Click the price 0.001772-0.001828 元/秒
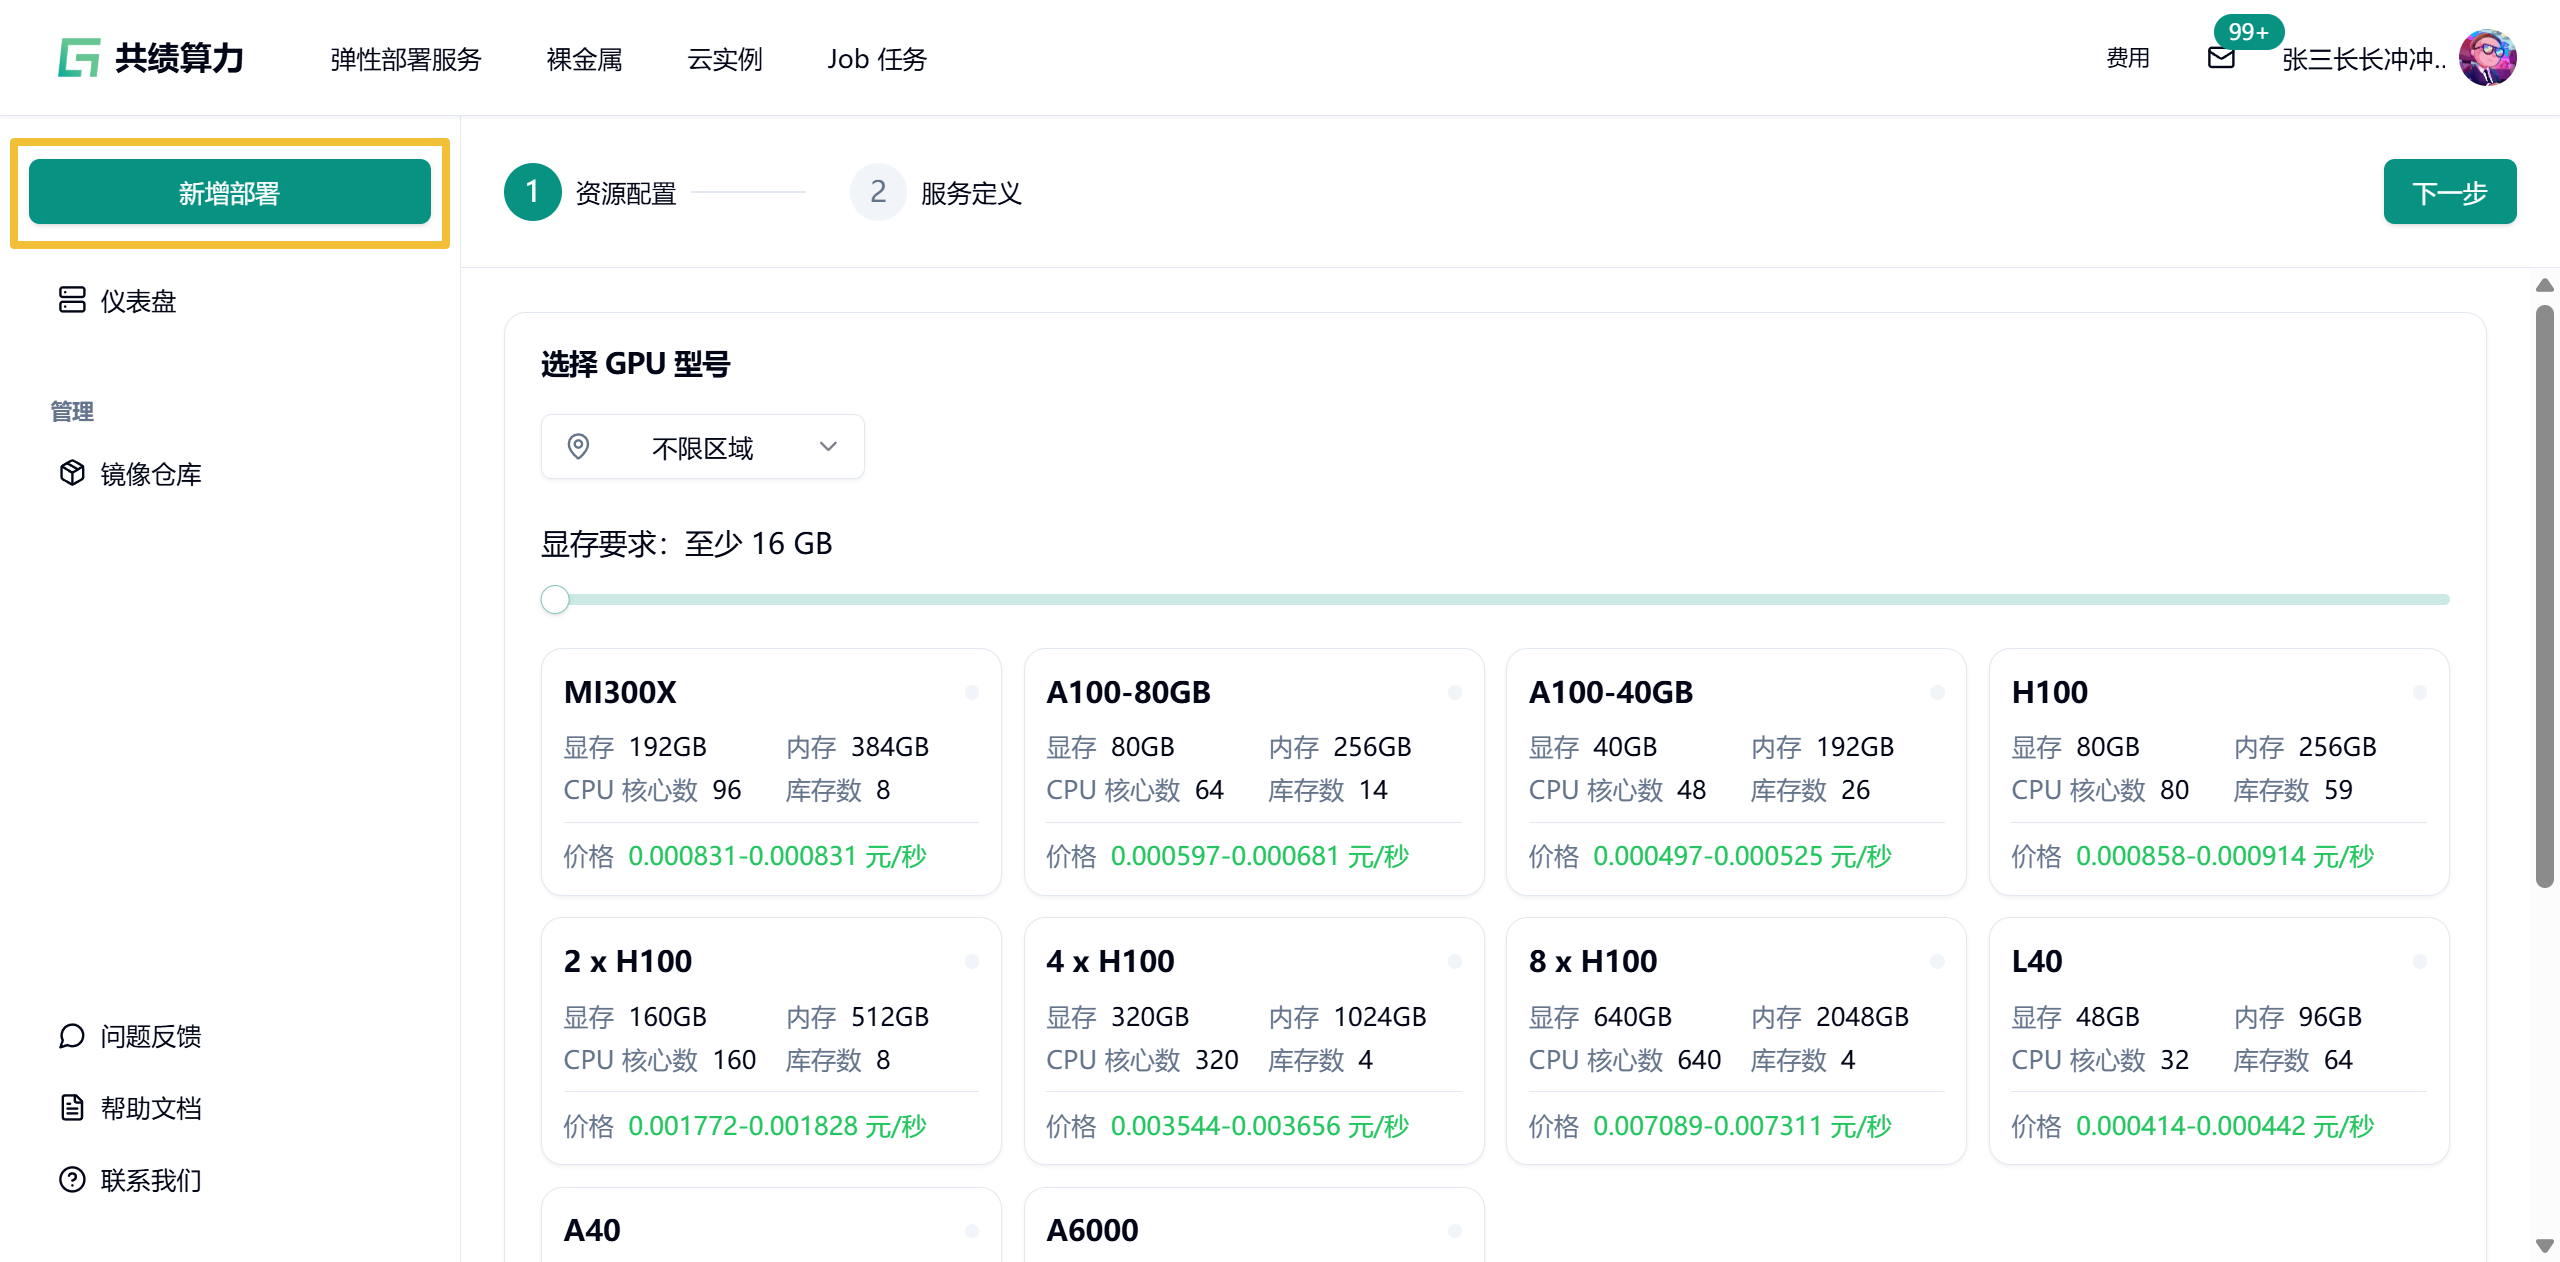 (777, 1126)
